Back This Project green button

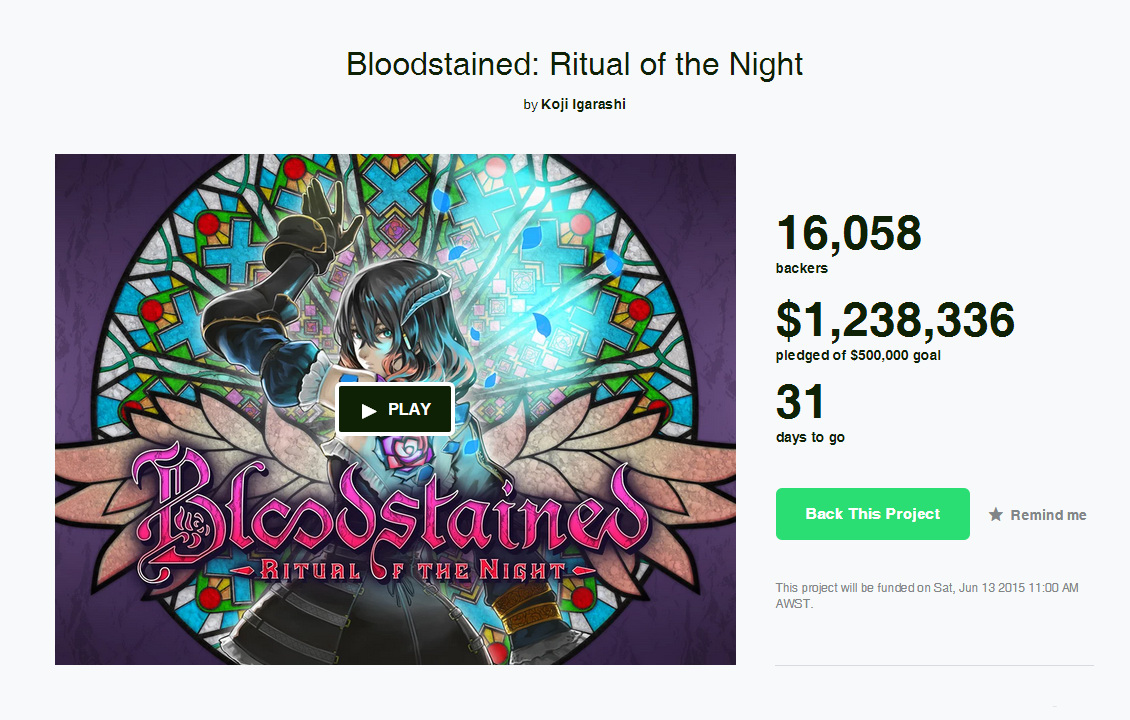pyautogui.click(x=872, y=514)
